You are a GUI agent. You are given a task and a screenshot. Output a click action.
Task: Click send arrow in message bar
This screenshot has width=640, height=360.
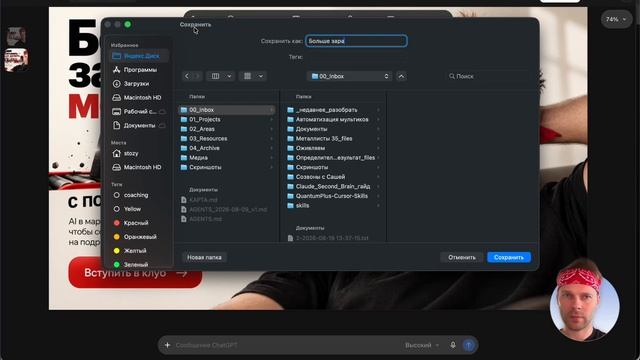(x=469, y=345)
